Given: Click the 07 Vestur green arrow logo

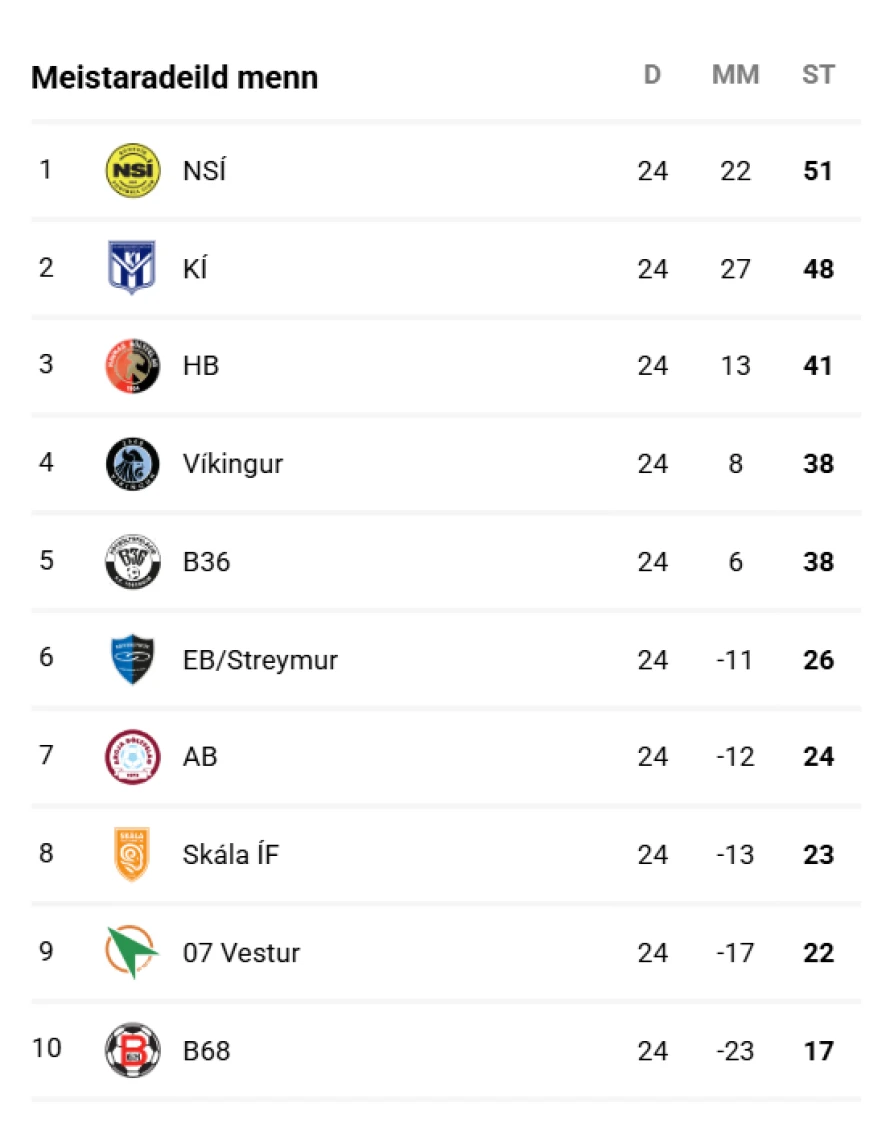Looking at the screenshot, I should coord(132,952).
